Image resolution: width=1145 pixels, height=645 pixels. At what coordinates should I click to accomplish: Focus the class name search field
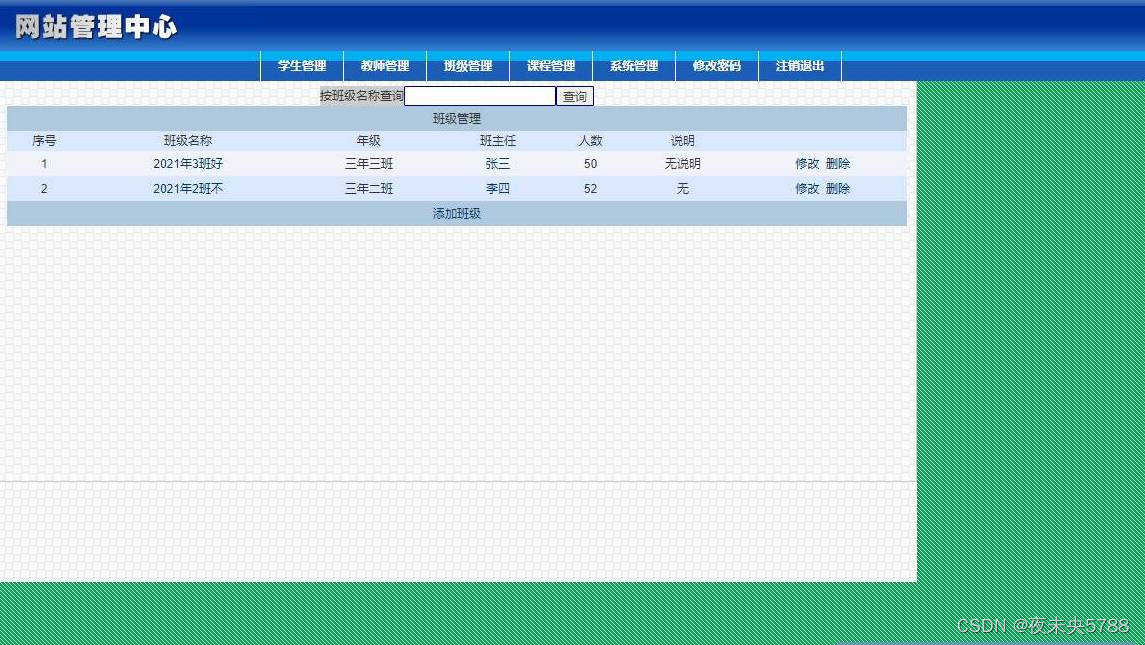pos(480,96)
